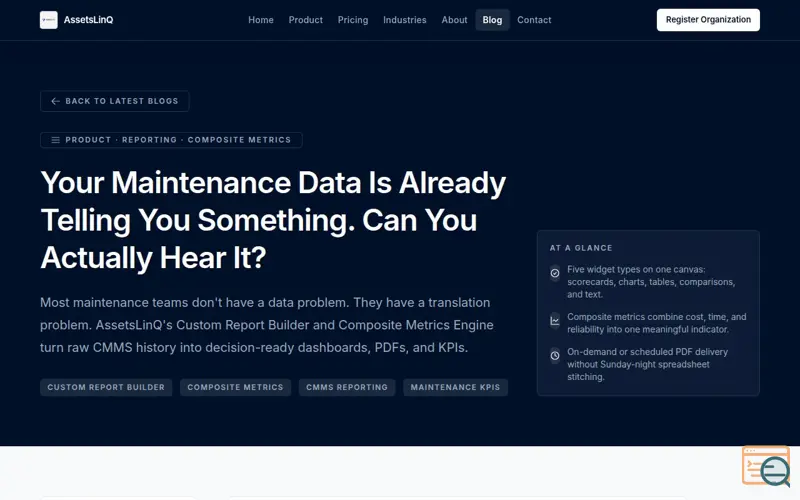The height and width of the screenshot is (500, 800).
Task: Click the AssetsLinQ logo icon
Action: 48,20
